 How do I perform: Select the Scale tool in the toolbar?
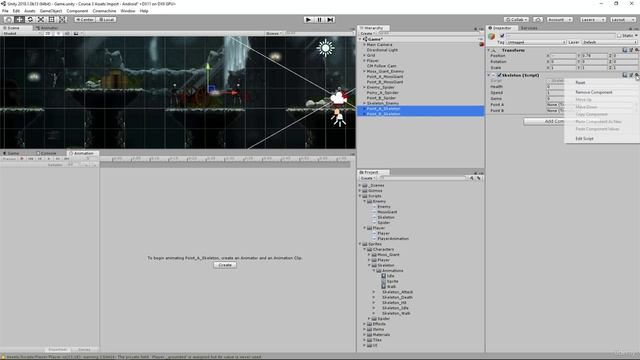(x=41, y=19)
